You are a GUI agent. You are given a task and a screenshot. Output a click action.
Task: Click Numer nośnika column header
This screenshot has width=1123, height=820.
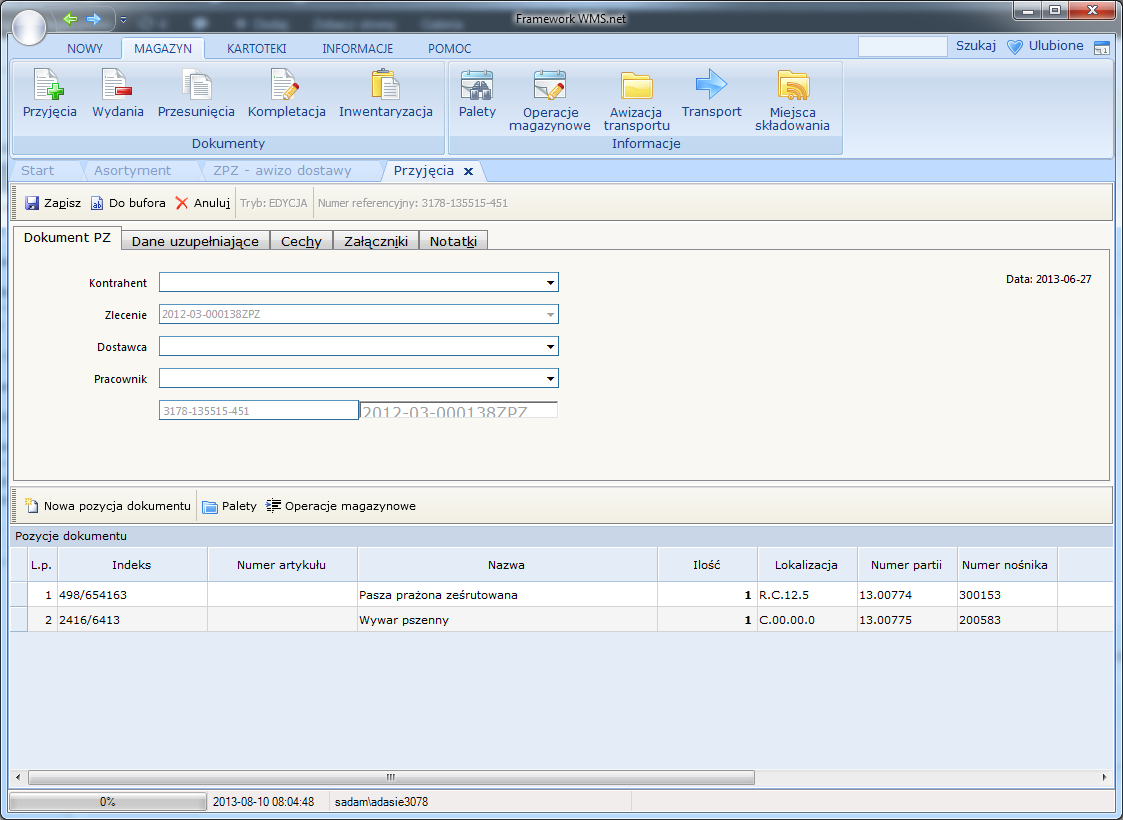(1006, 565)
